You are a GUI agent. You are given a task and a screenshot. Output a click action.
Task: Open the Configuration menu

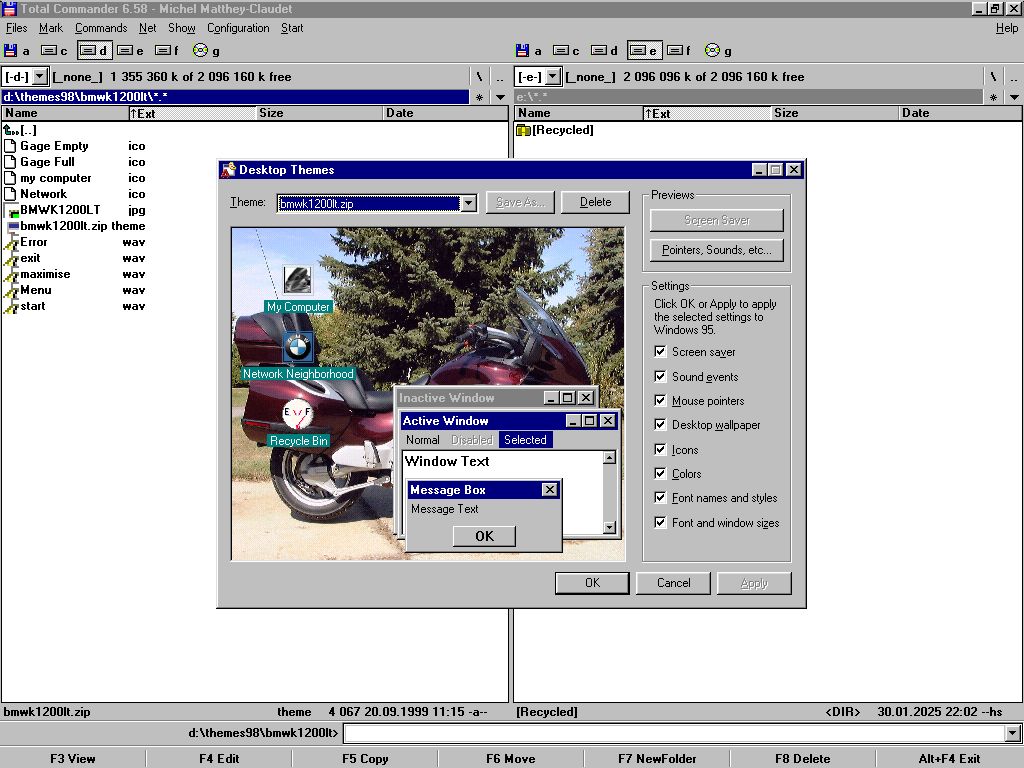[x=238, y=28]
